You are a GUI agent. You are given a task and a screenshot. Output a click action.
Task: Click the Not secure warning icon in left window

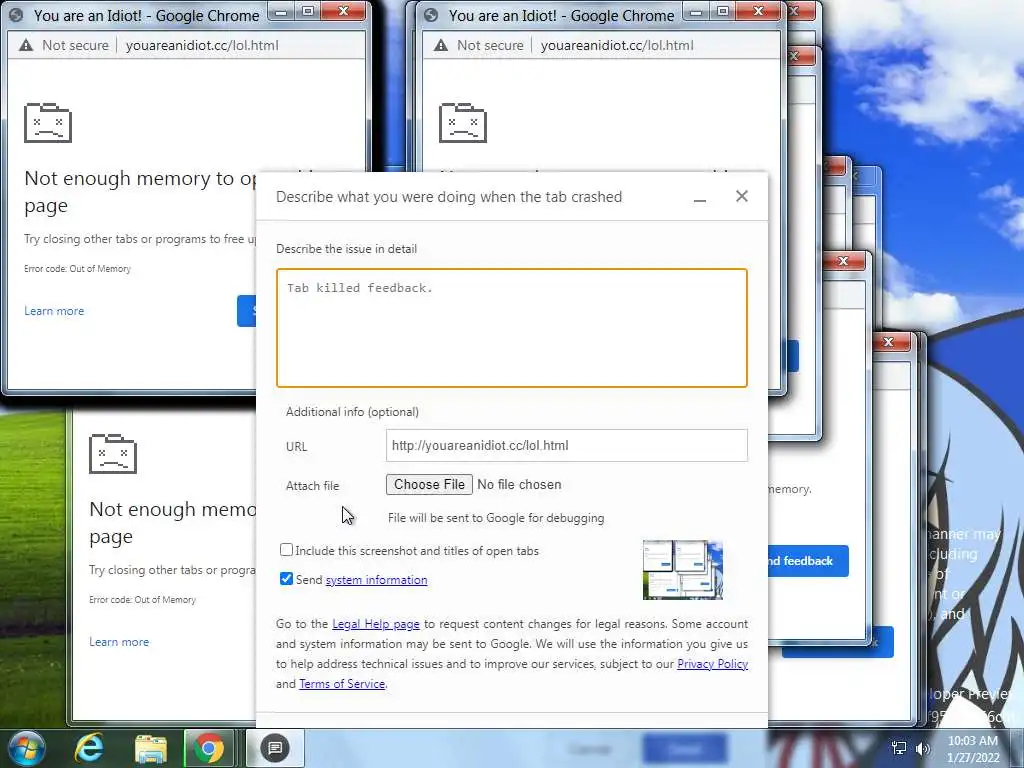[x=26, y=45]
